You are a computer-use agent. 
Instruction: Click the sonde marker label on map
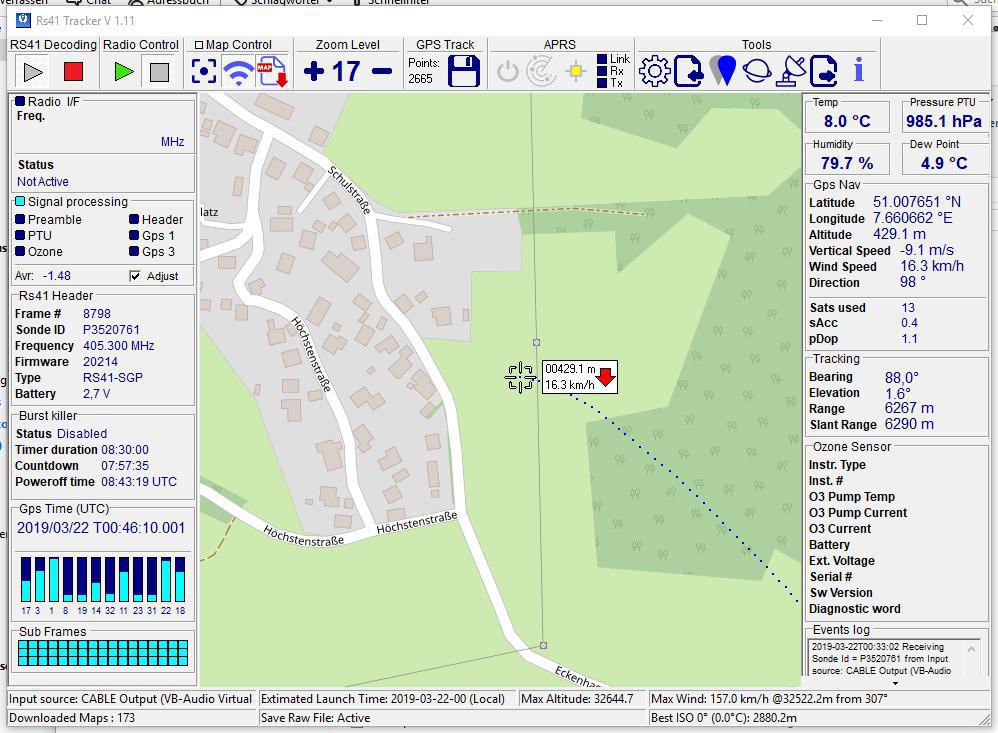click(x=579, y=377)
